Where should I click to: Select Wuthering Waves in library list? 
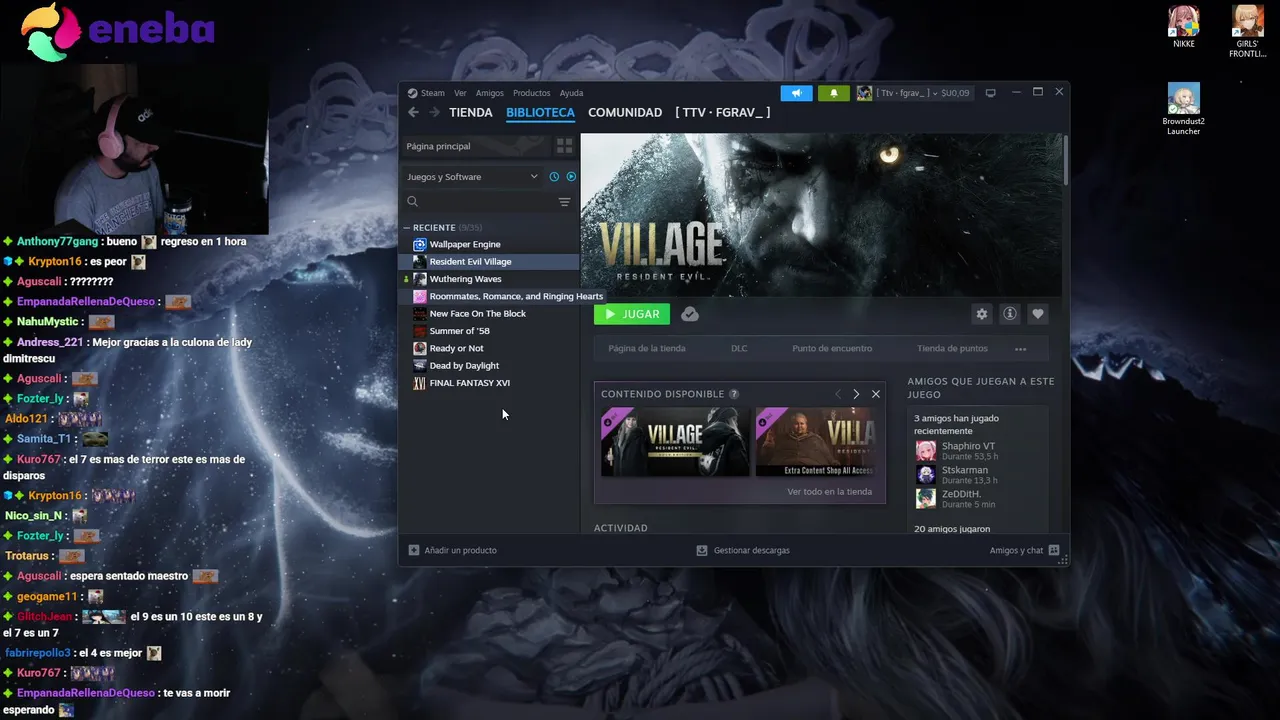pos(489,279)
